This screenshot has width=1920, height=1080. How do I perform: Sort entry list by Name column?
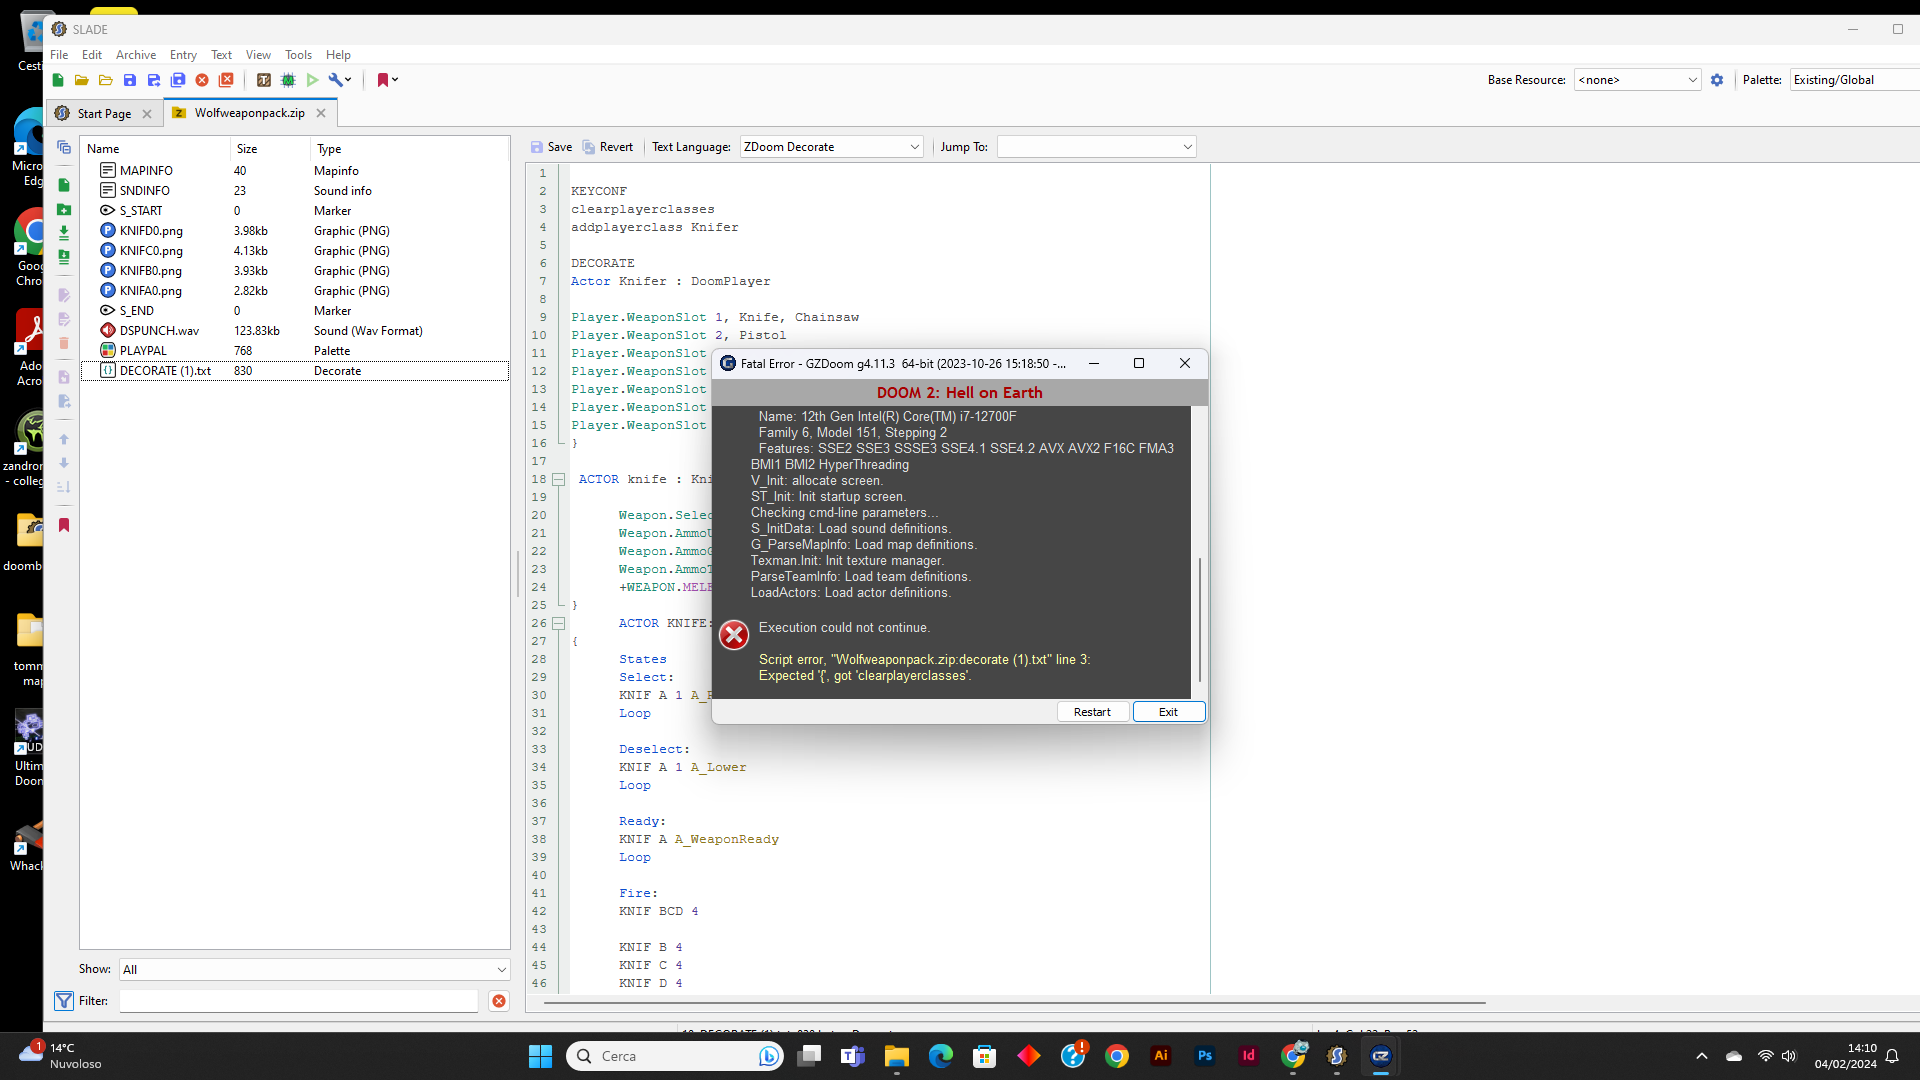tap(155, 149)
